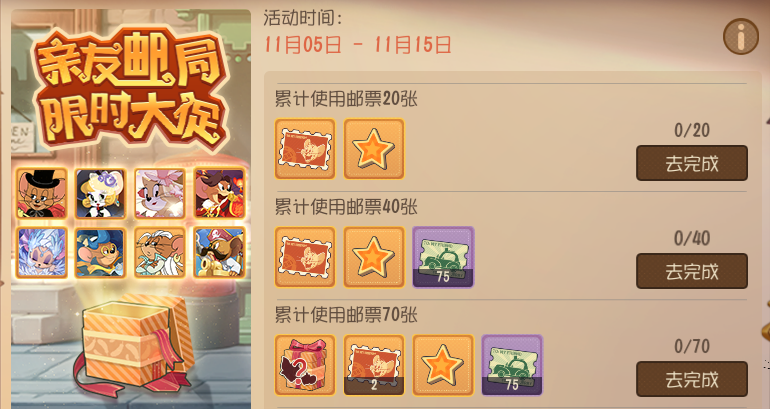Select the mystery gift box reward icon
The width and height of the screenshot is (770, 409).
tap(305, 365)
